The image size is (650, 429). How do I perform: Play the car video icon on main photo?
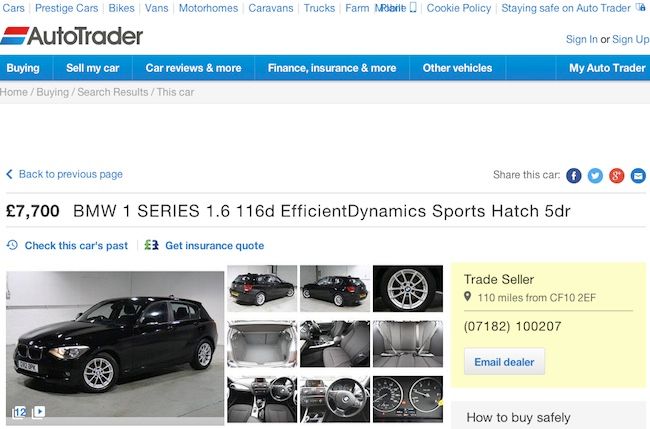tap(39, 412)
